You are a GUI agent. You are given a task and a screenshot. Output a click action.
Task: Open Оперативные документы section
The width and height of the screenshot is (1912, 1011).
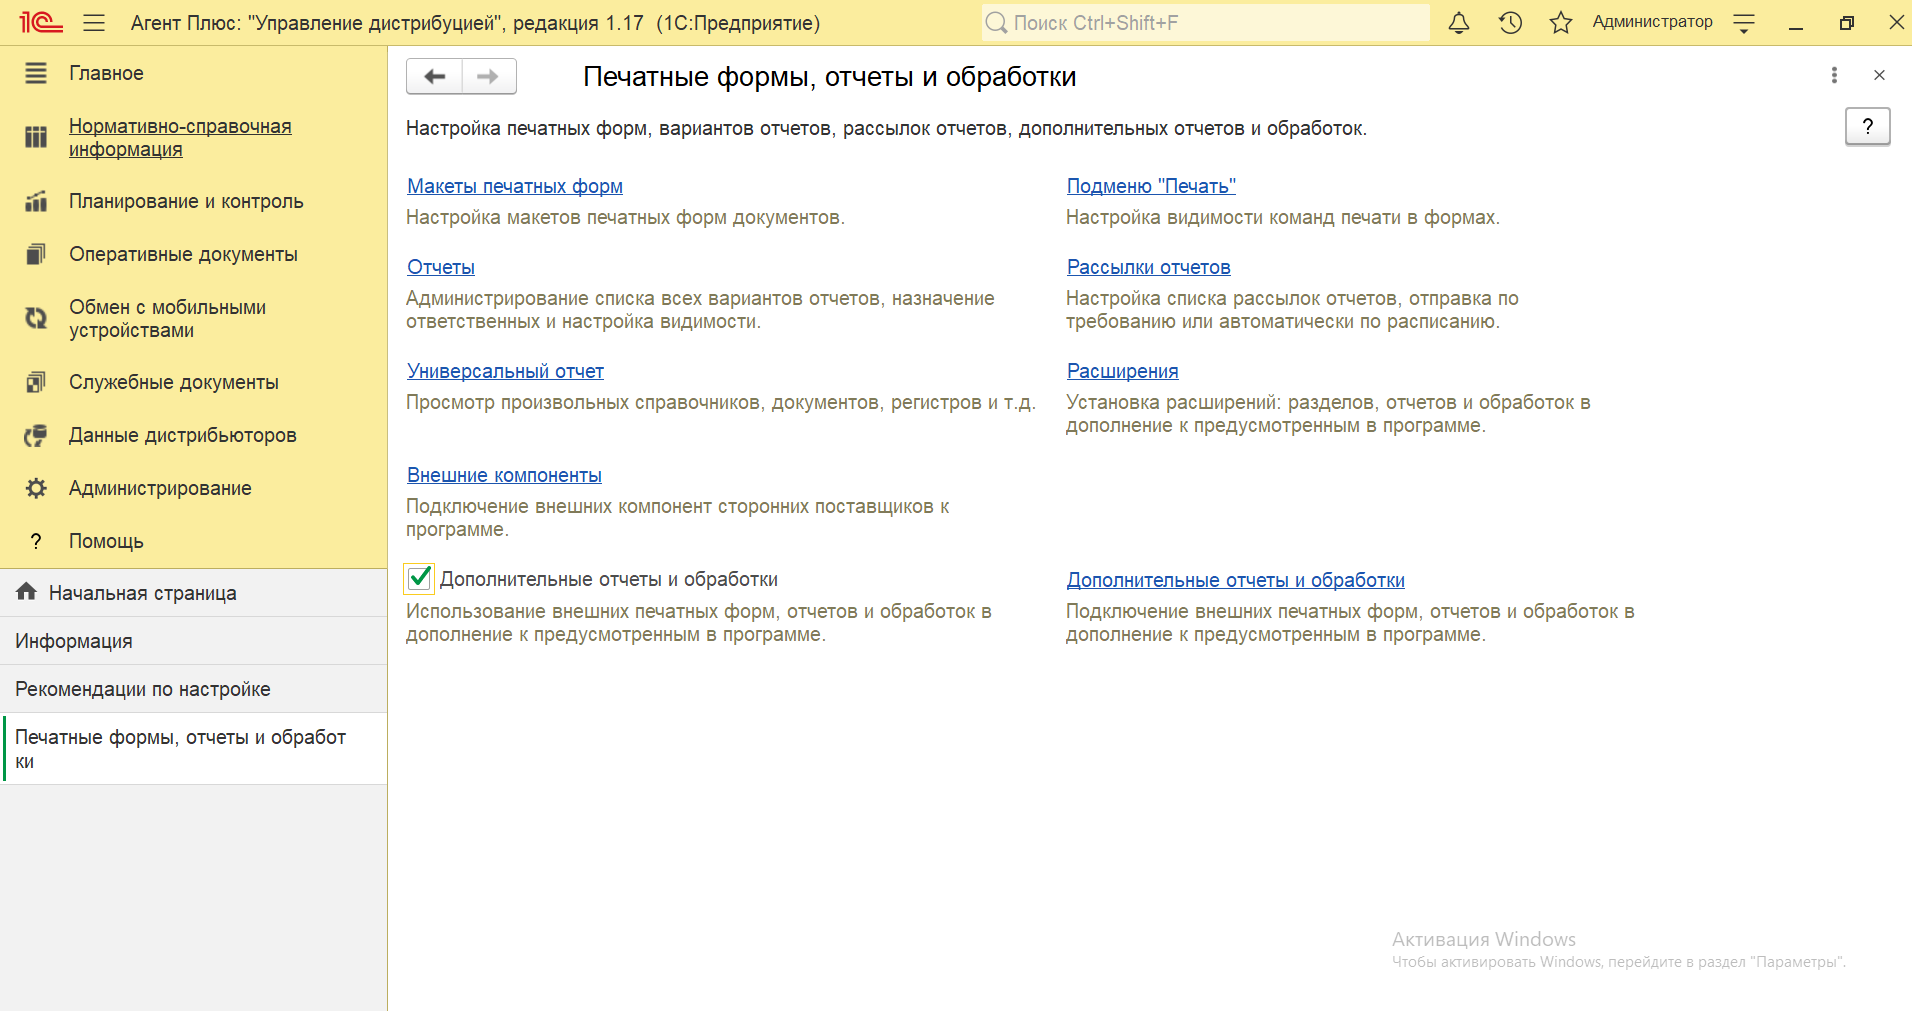[x=183, y=254]
